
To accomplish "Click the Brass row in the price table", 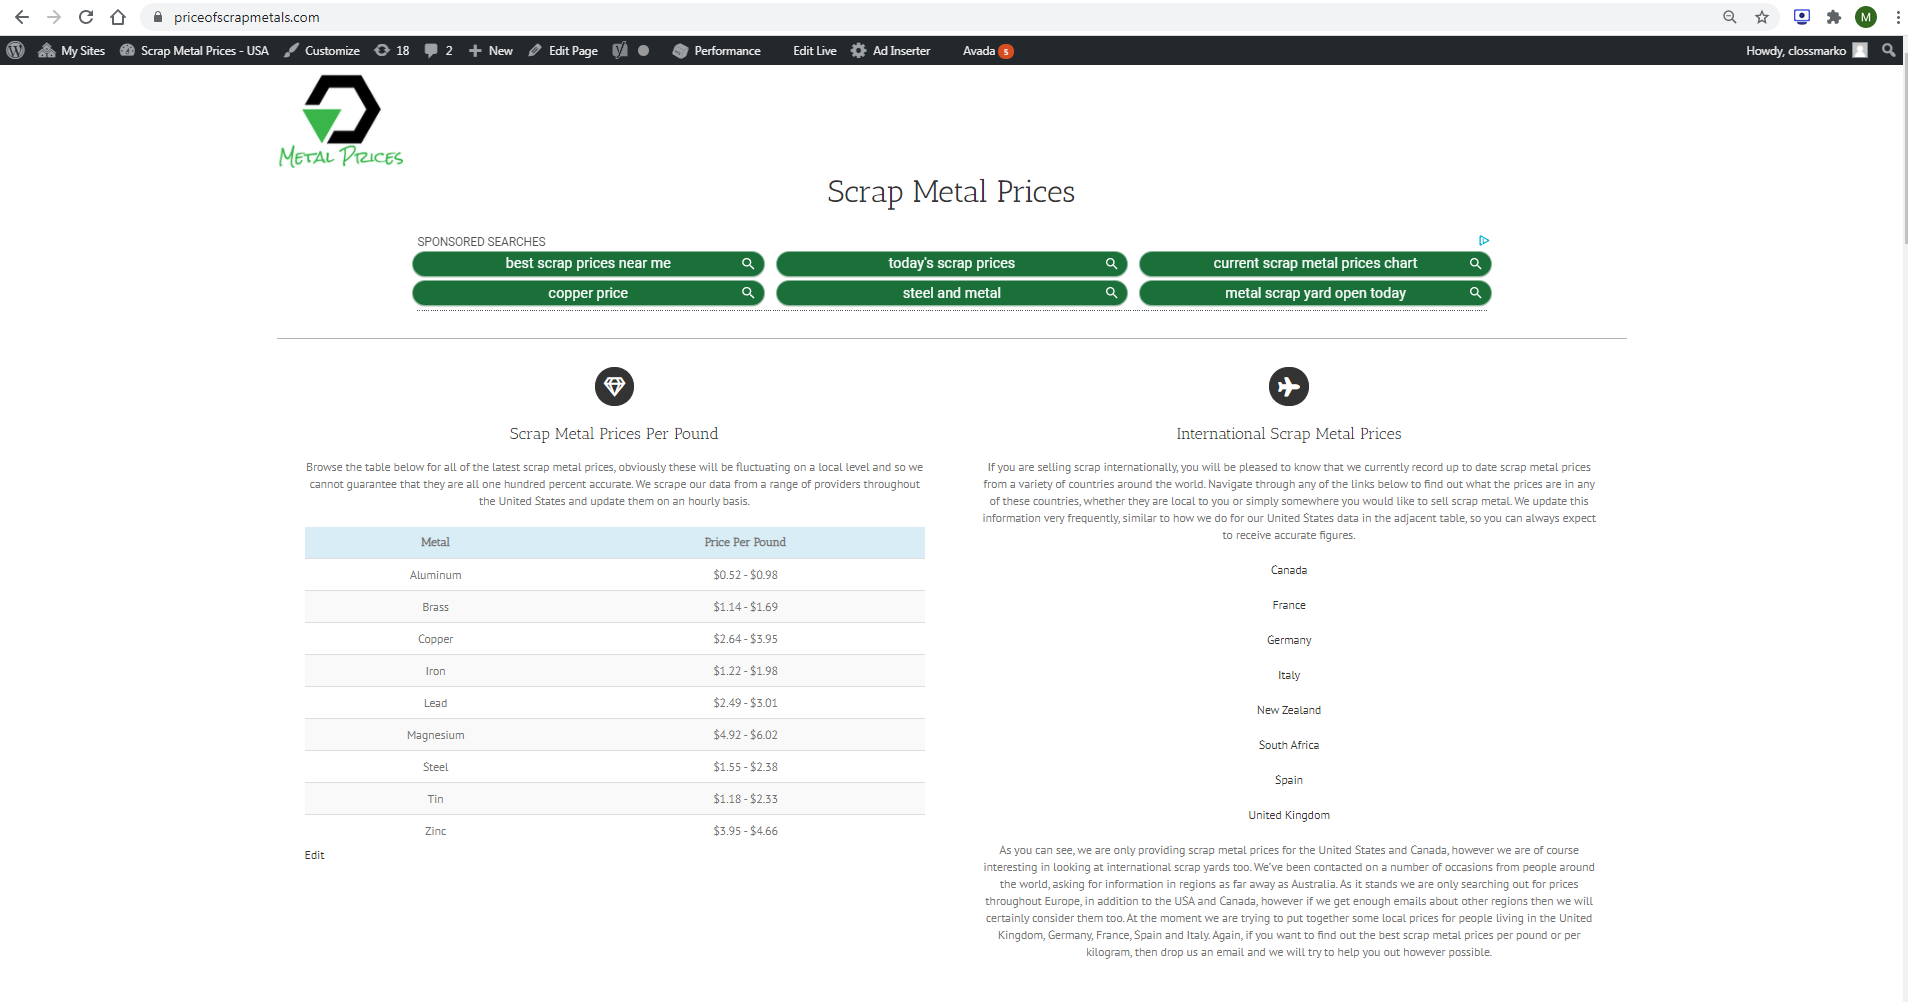I will pos(614,607).
